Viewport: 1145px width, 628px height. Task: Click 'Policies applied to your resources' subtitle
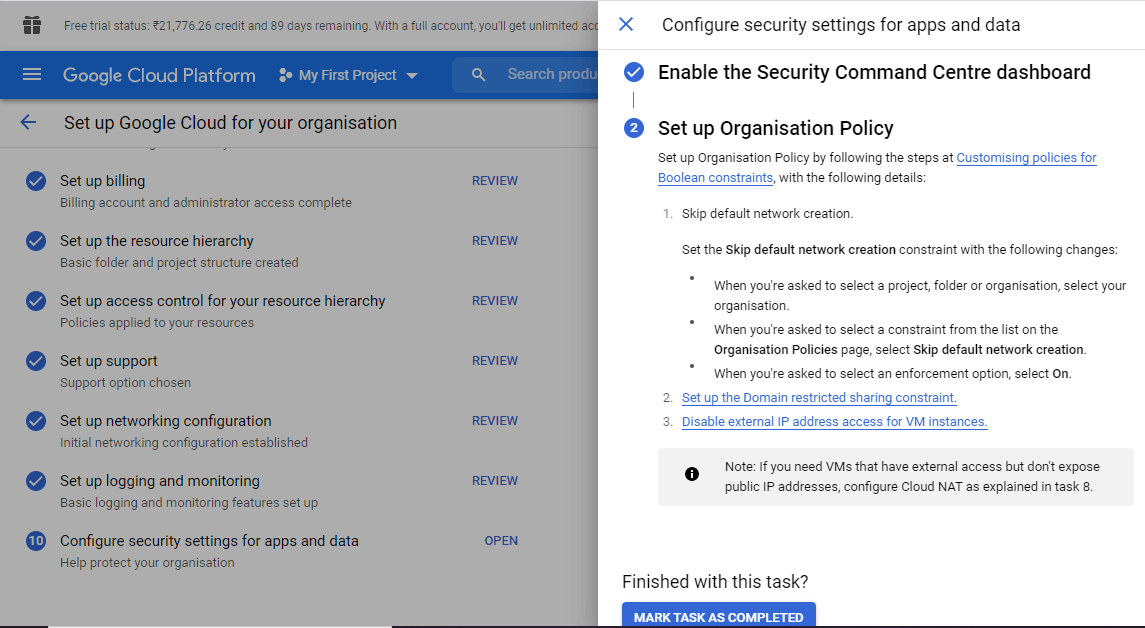click(x=157, y=322)
